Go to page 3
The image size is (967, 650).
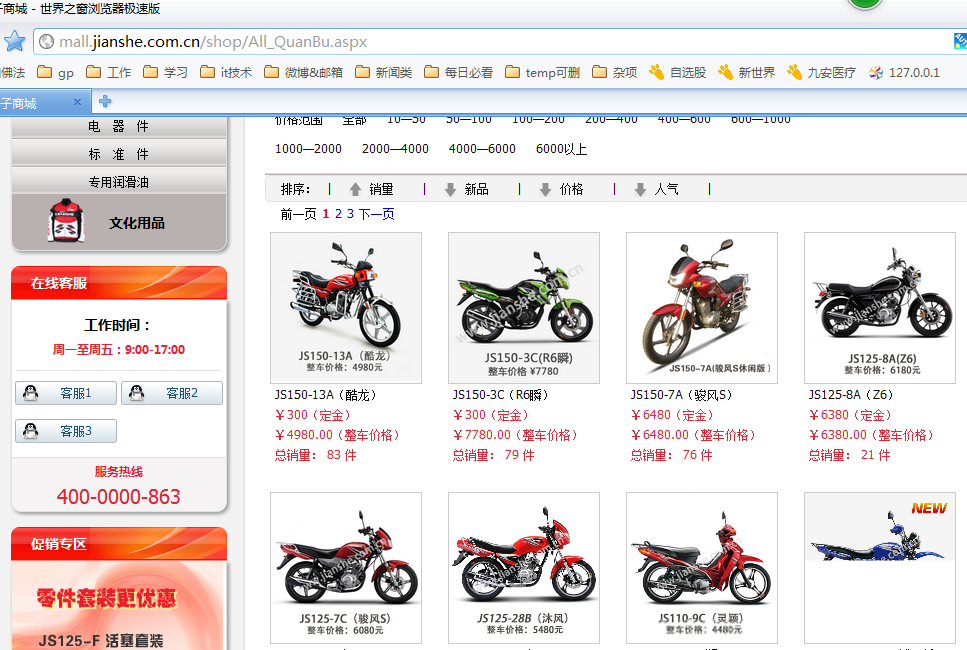[x=350, y=214]
